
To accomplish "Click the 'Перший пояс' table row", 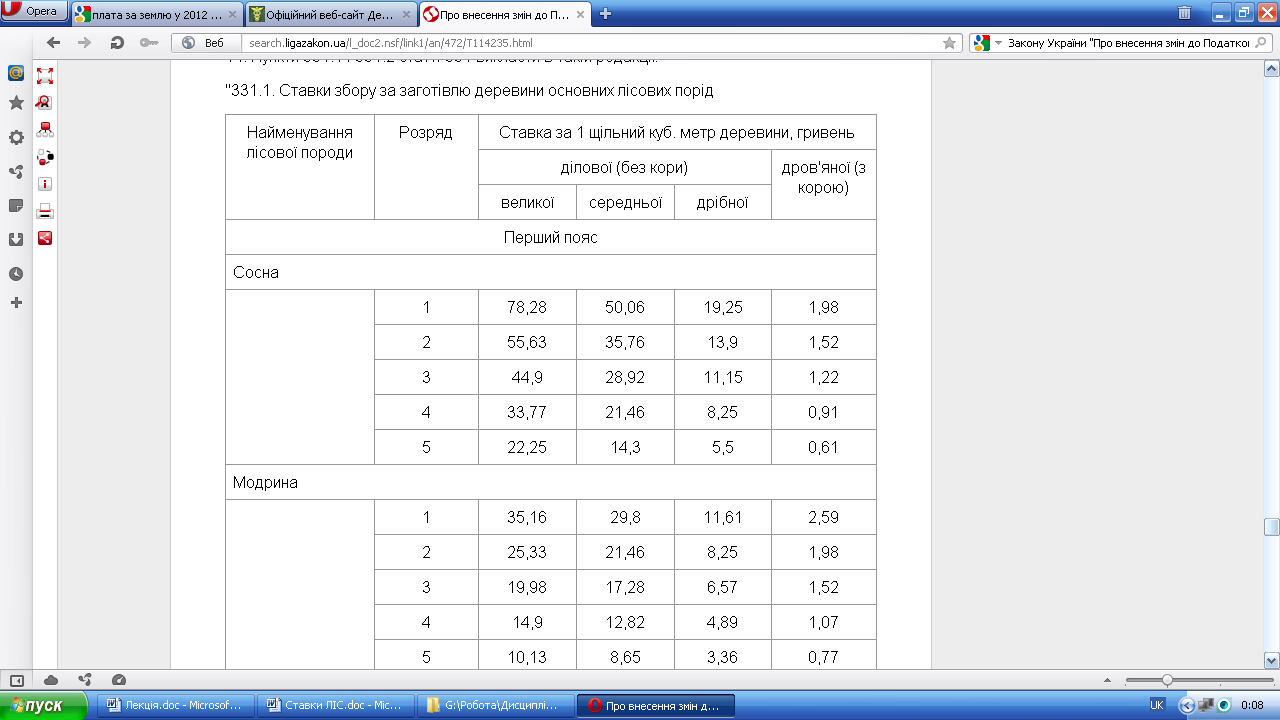I will tap(551, 237).
